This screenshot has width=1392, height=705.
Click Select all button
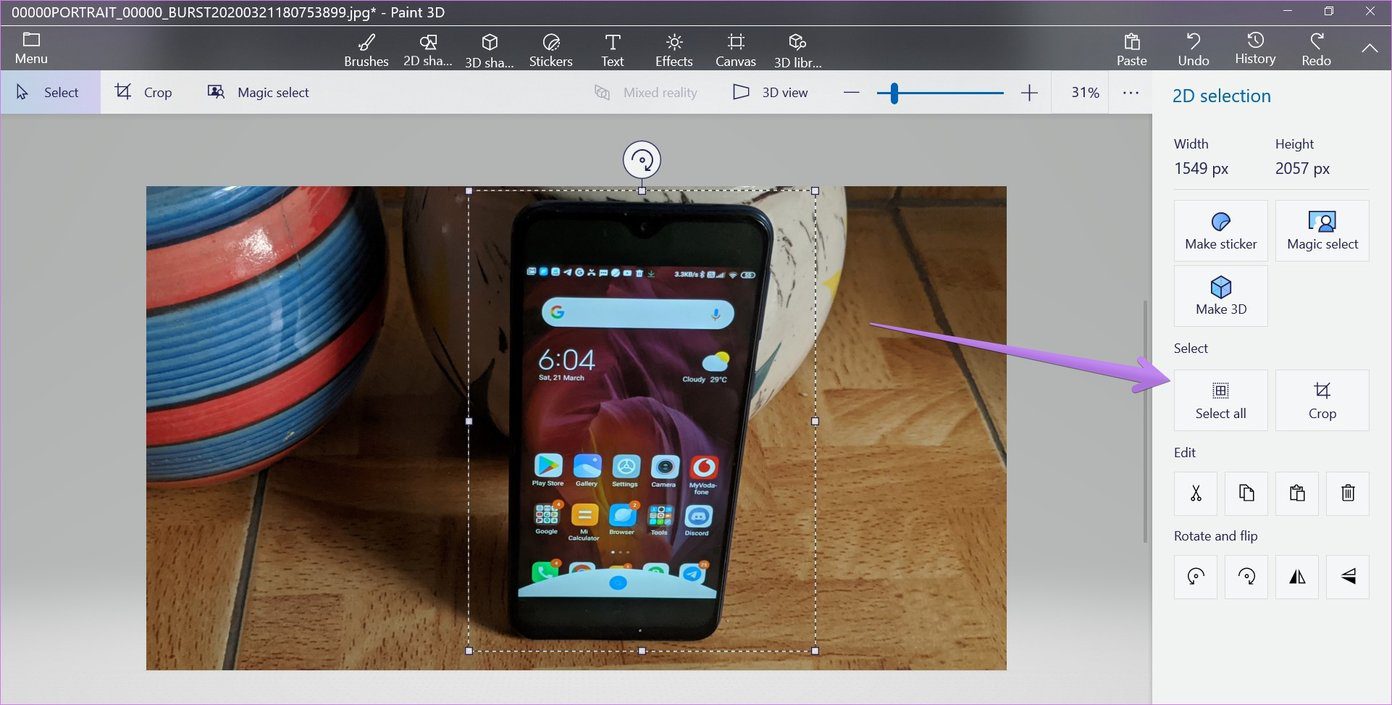[1220, 400]
